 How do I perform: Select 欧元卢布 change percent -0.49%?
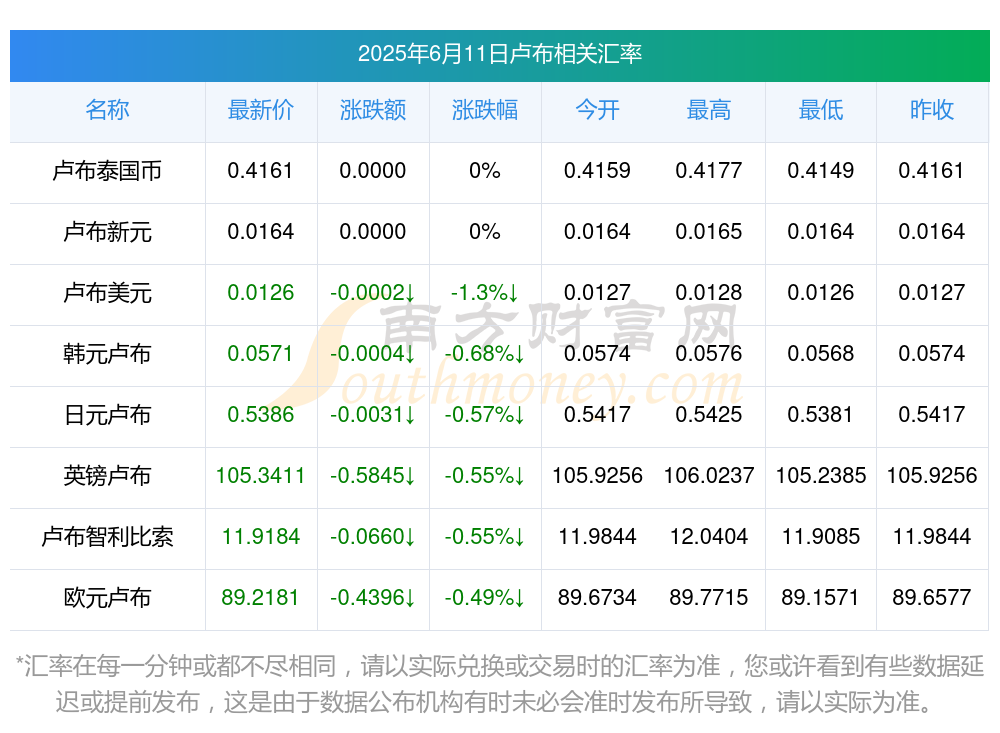(485, 597)
